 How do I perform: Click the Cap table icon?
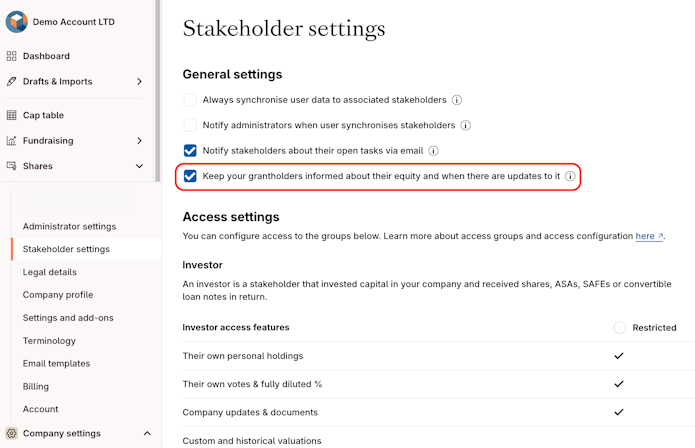pos(12,115)
